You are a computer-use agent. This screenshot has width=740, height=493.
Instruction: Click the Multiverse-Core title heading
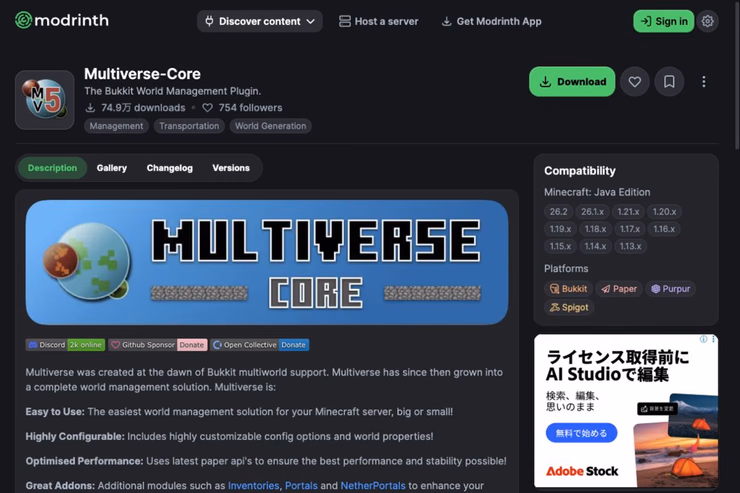143,74
